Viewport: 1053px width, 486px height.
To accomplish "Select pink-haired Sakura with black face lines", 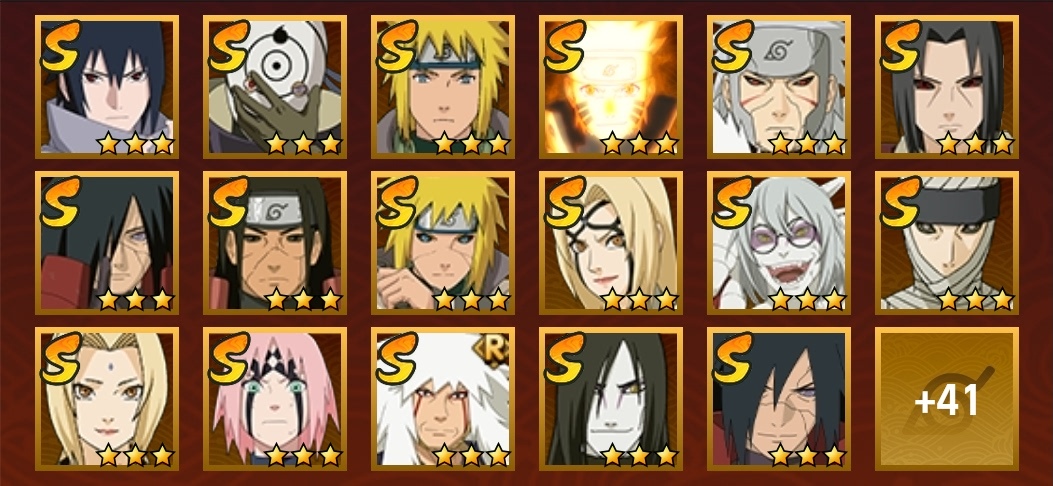I will point(275,399).
